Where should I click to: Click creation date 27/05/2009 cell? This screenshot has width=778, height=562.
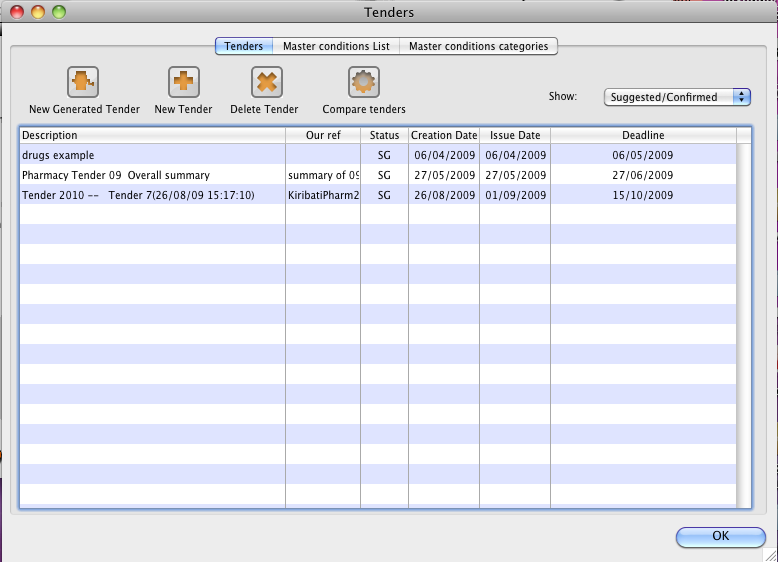[445, 175]
